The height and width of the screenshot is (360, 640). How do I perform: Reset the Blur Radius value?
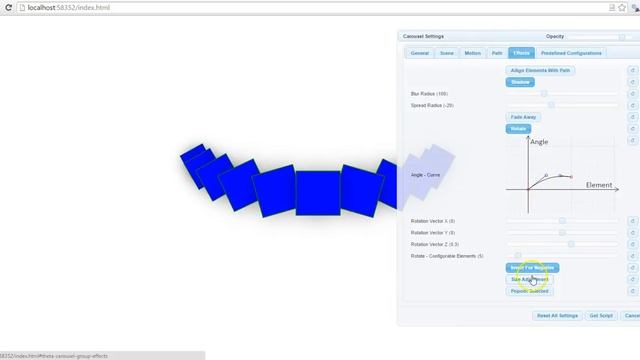tap(633, 94)
